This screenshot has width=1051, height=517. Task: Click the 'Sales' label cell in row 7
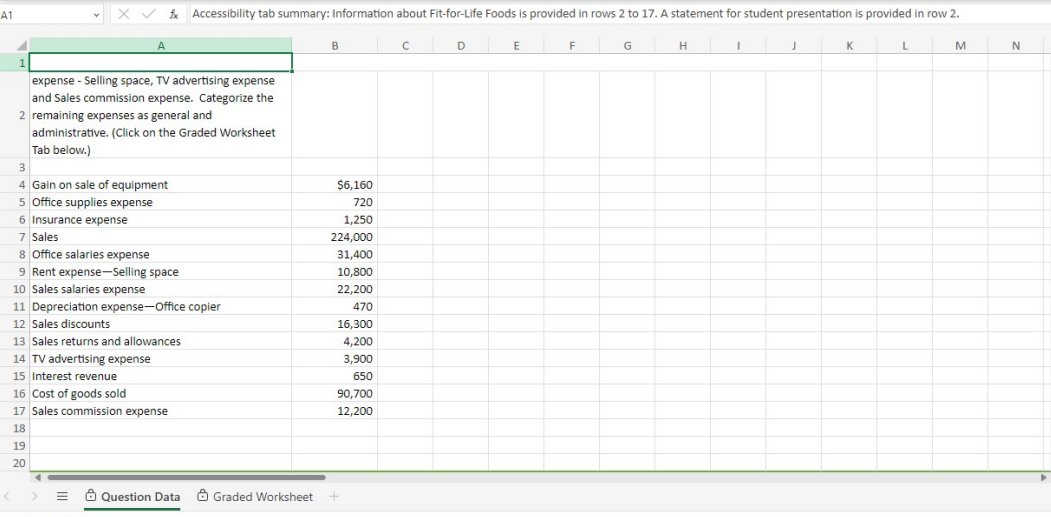161,237
